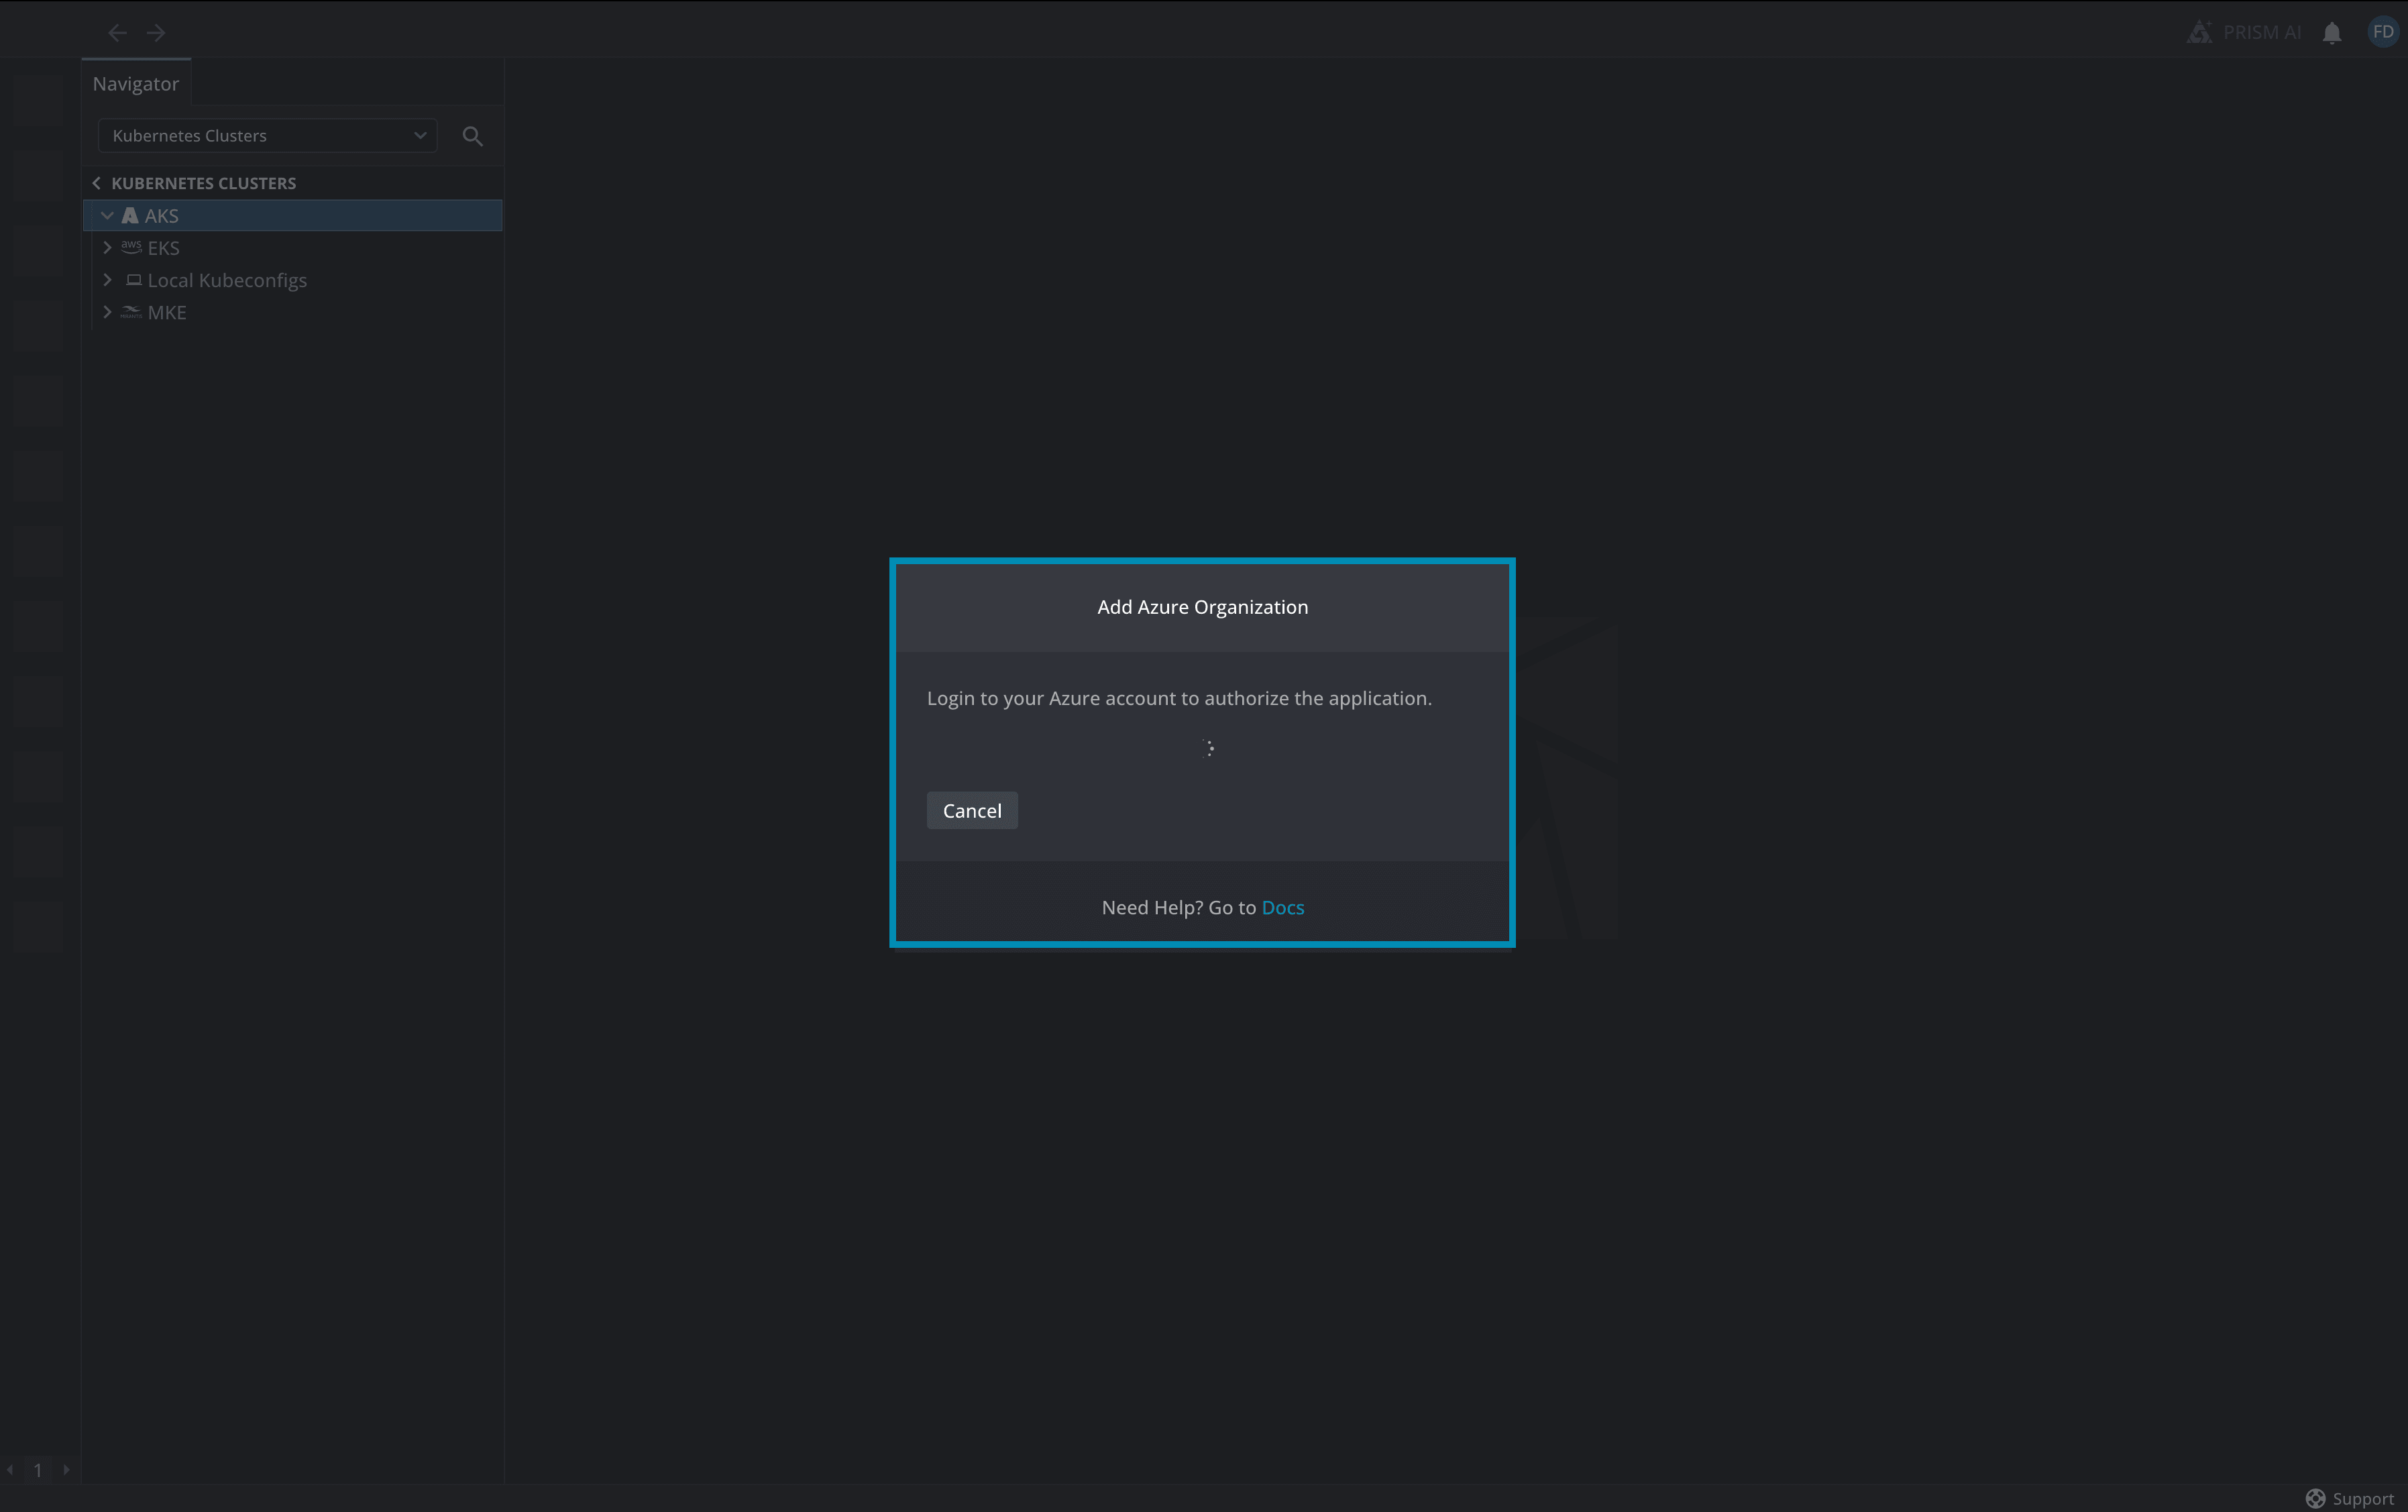The width and height of the screenshot is (2408, 1512).
Task: Switch to the Navigator tab
Action: click(x=135, y=83)
